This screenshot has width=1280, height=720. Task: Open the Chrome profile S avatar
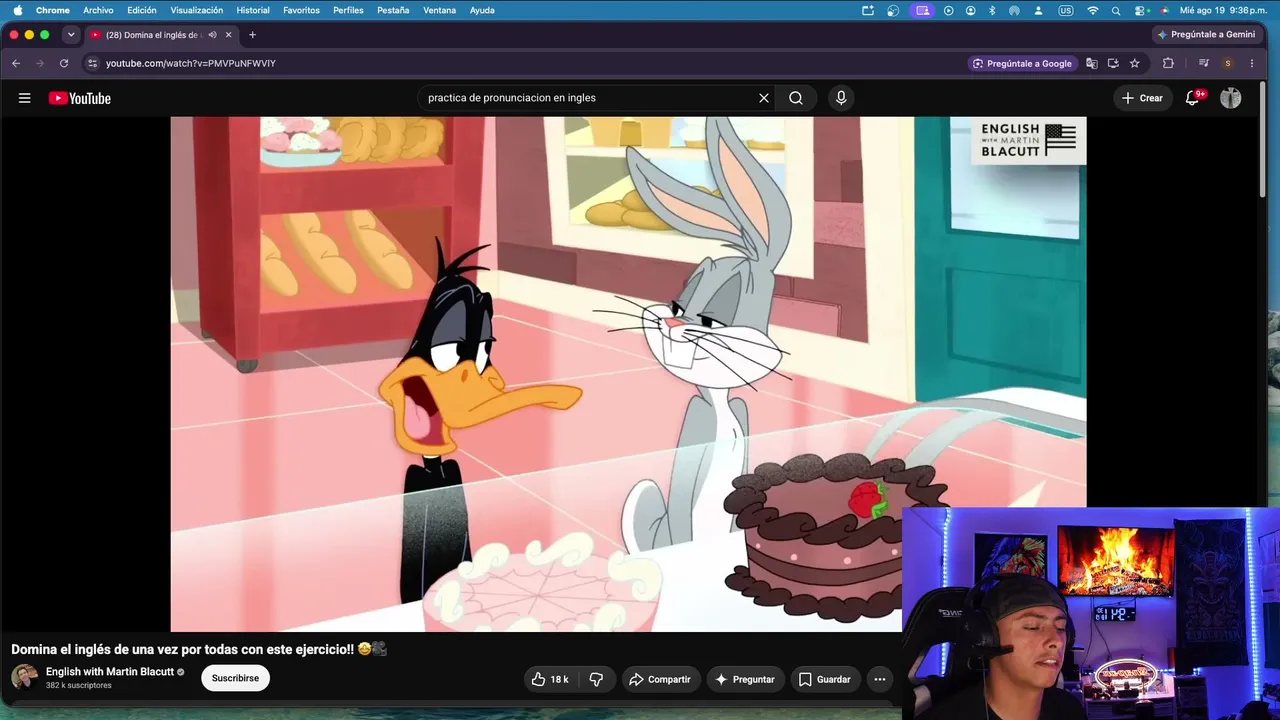1228,63
